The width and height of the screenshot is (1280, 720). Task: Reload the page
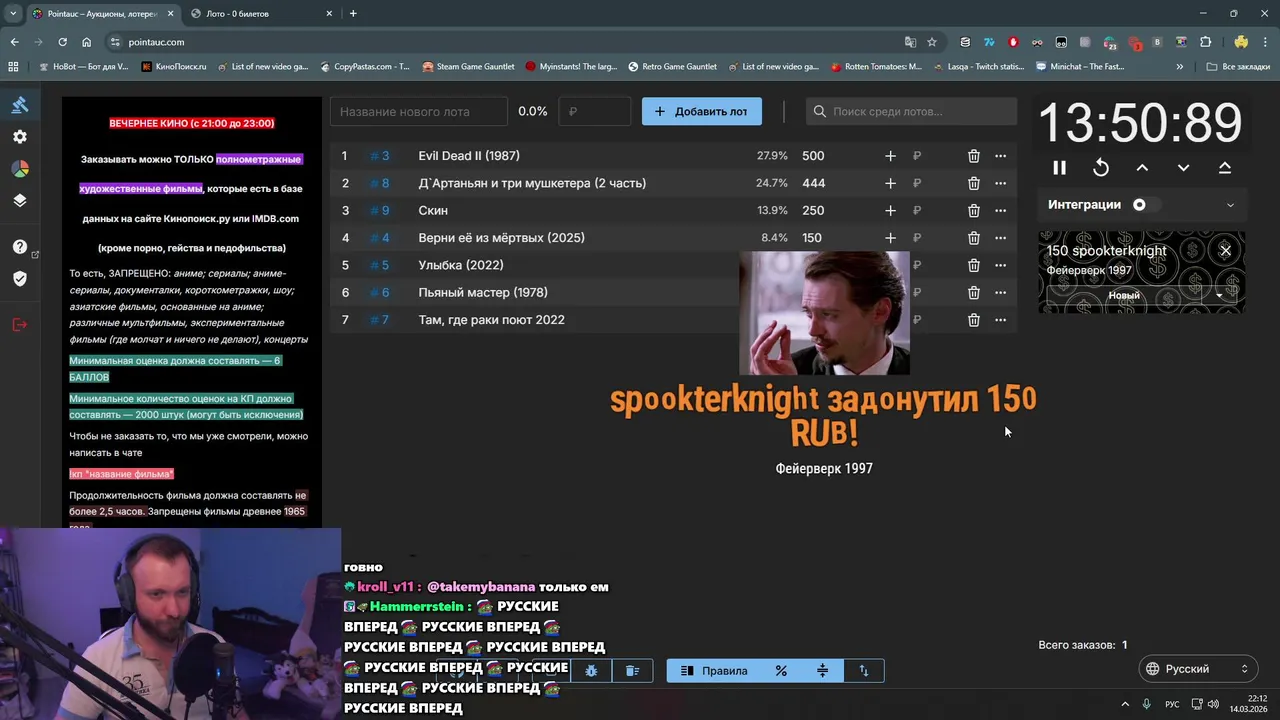[x=62, y=42]
